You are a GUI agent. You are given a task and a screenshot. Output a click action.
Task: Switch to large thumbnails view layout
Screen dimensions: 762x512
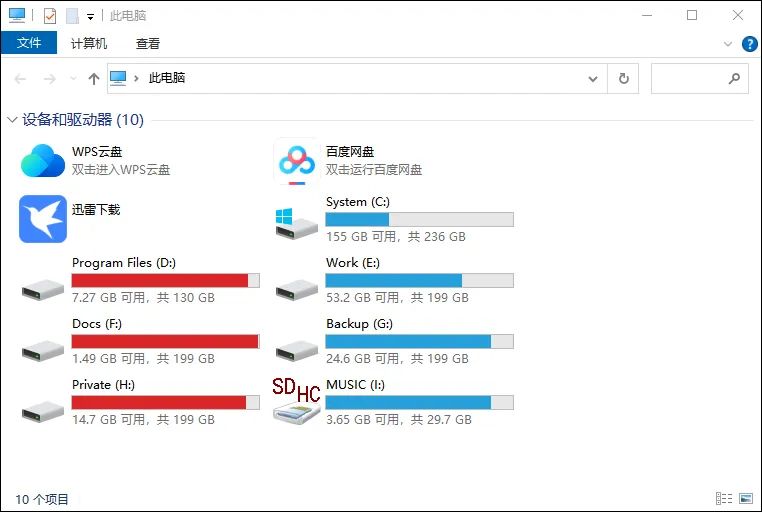click(745, 498)
